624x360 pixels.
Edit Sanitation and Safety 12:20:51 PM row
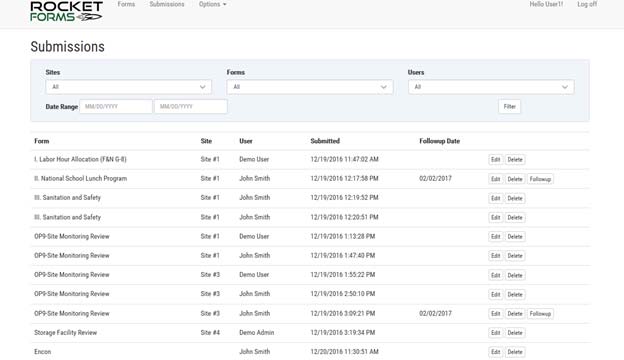tap(495, 218)
